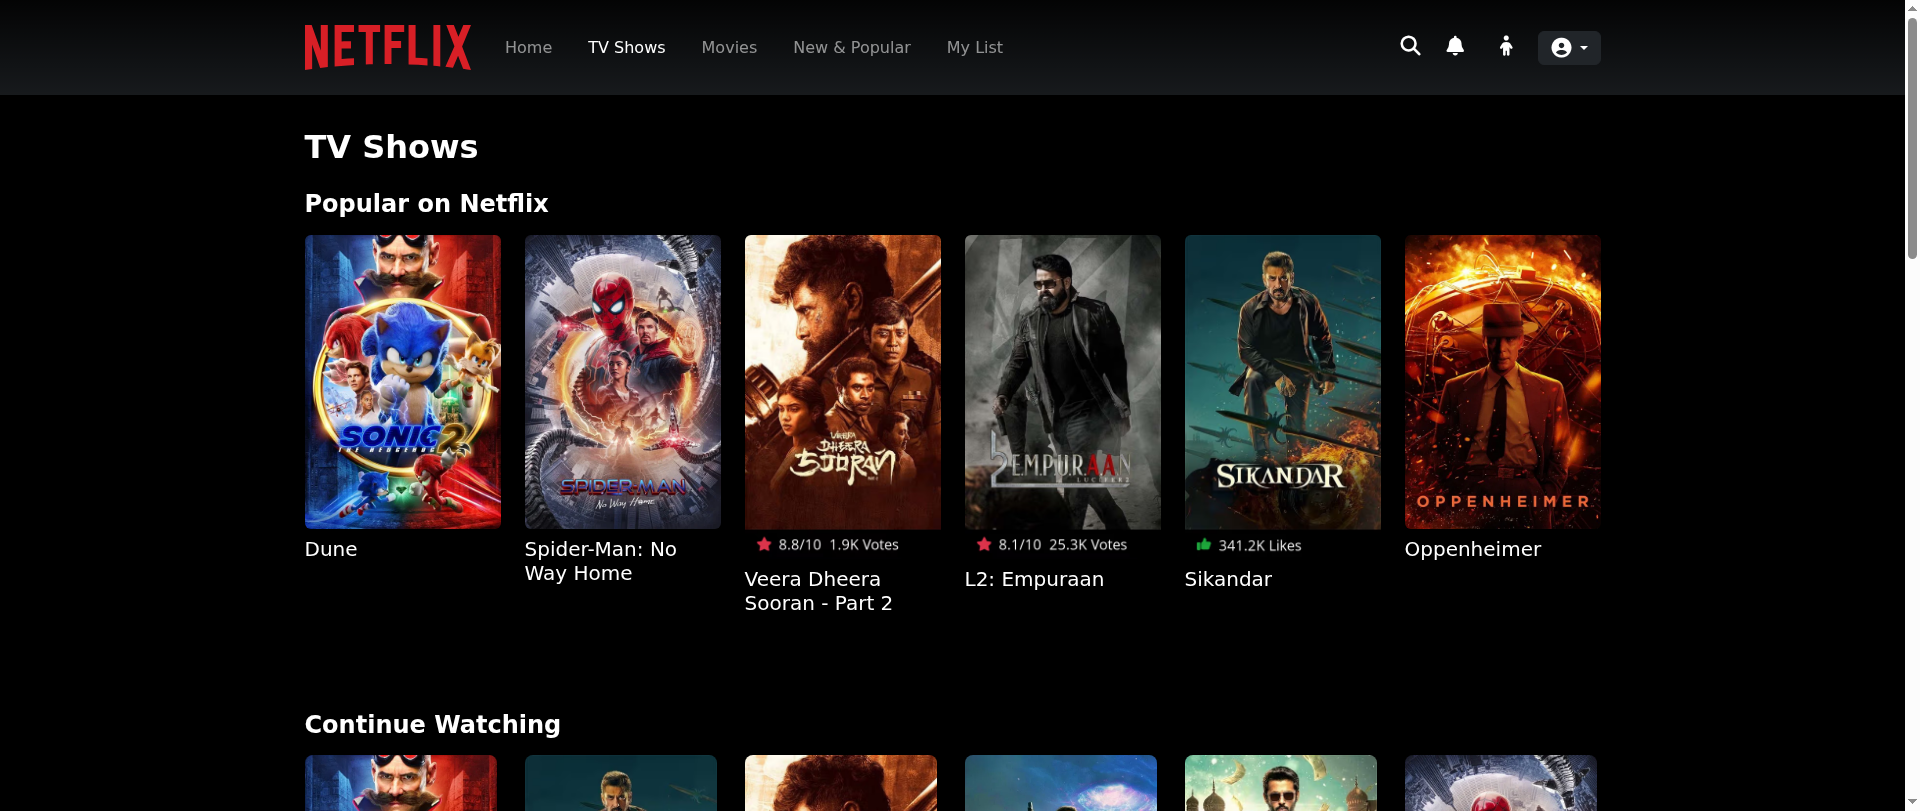
Task: Click the 1.9K Votes text
Action: tap(864, 545)
